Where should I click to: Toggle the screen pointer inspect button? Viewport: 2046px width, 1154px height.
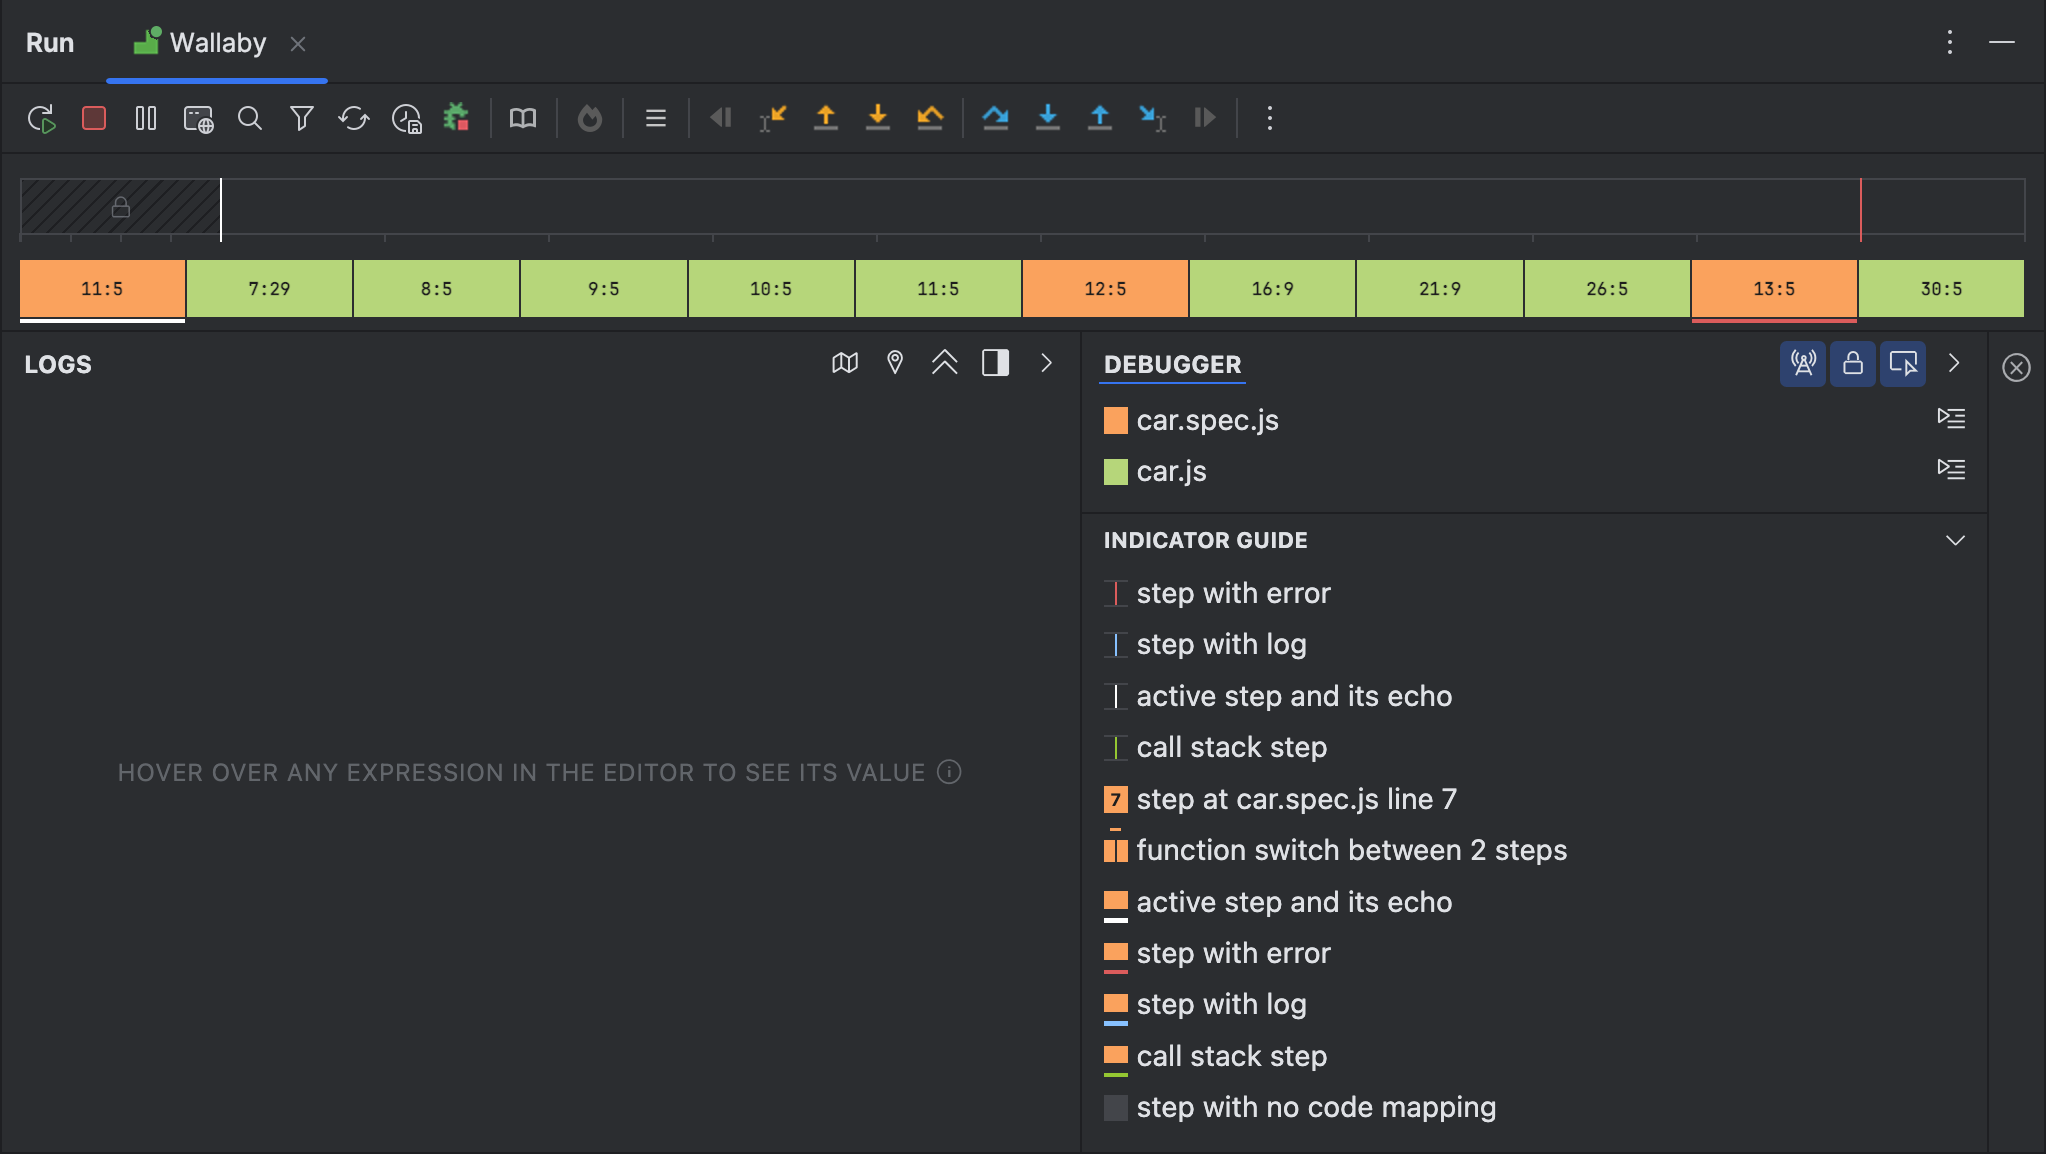1903,363
